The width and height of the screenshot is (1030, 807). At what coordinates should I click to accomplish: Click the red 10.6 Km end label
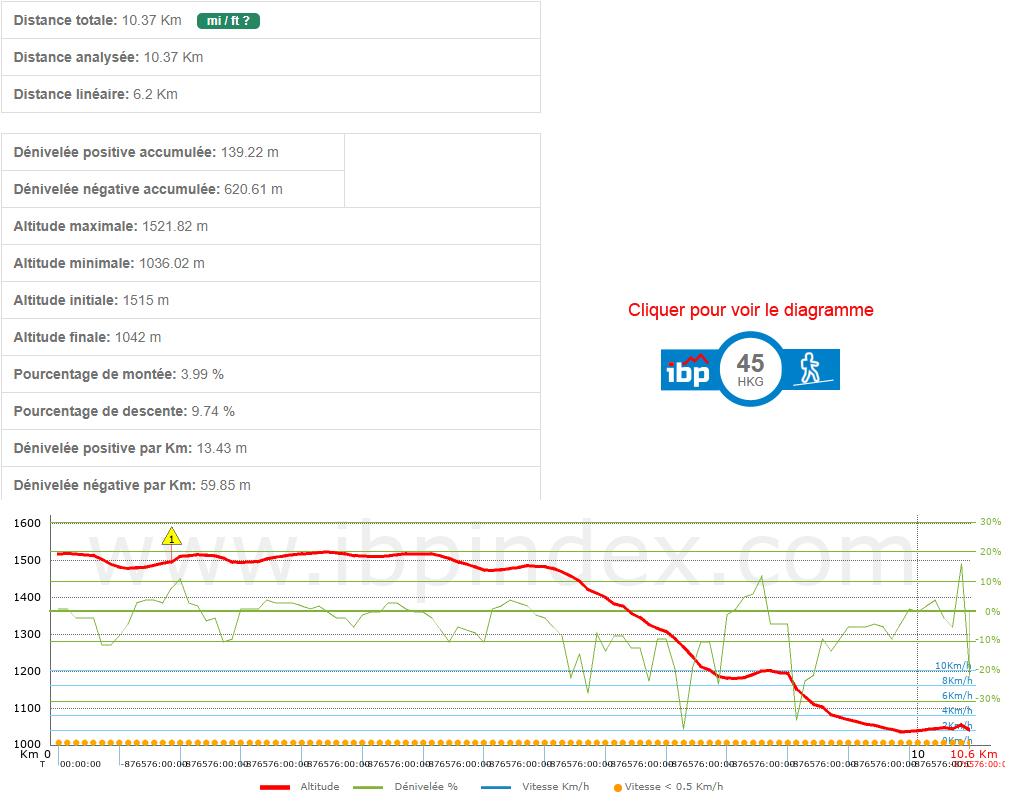pyautogui.click(x=973, y=754)
